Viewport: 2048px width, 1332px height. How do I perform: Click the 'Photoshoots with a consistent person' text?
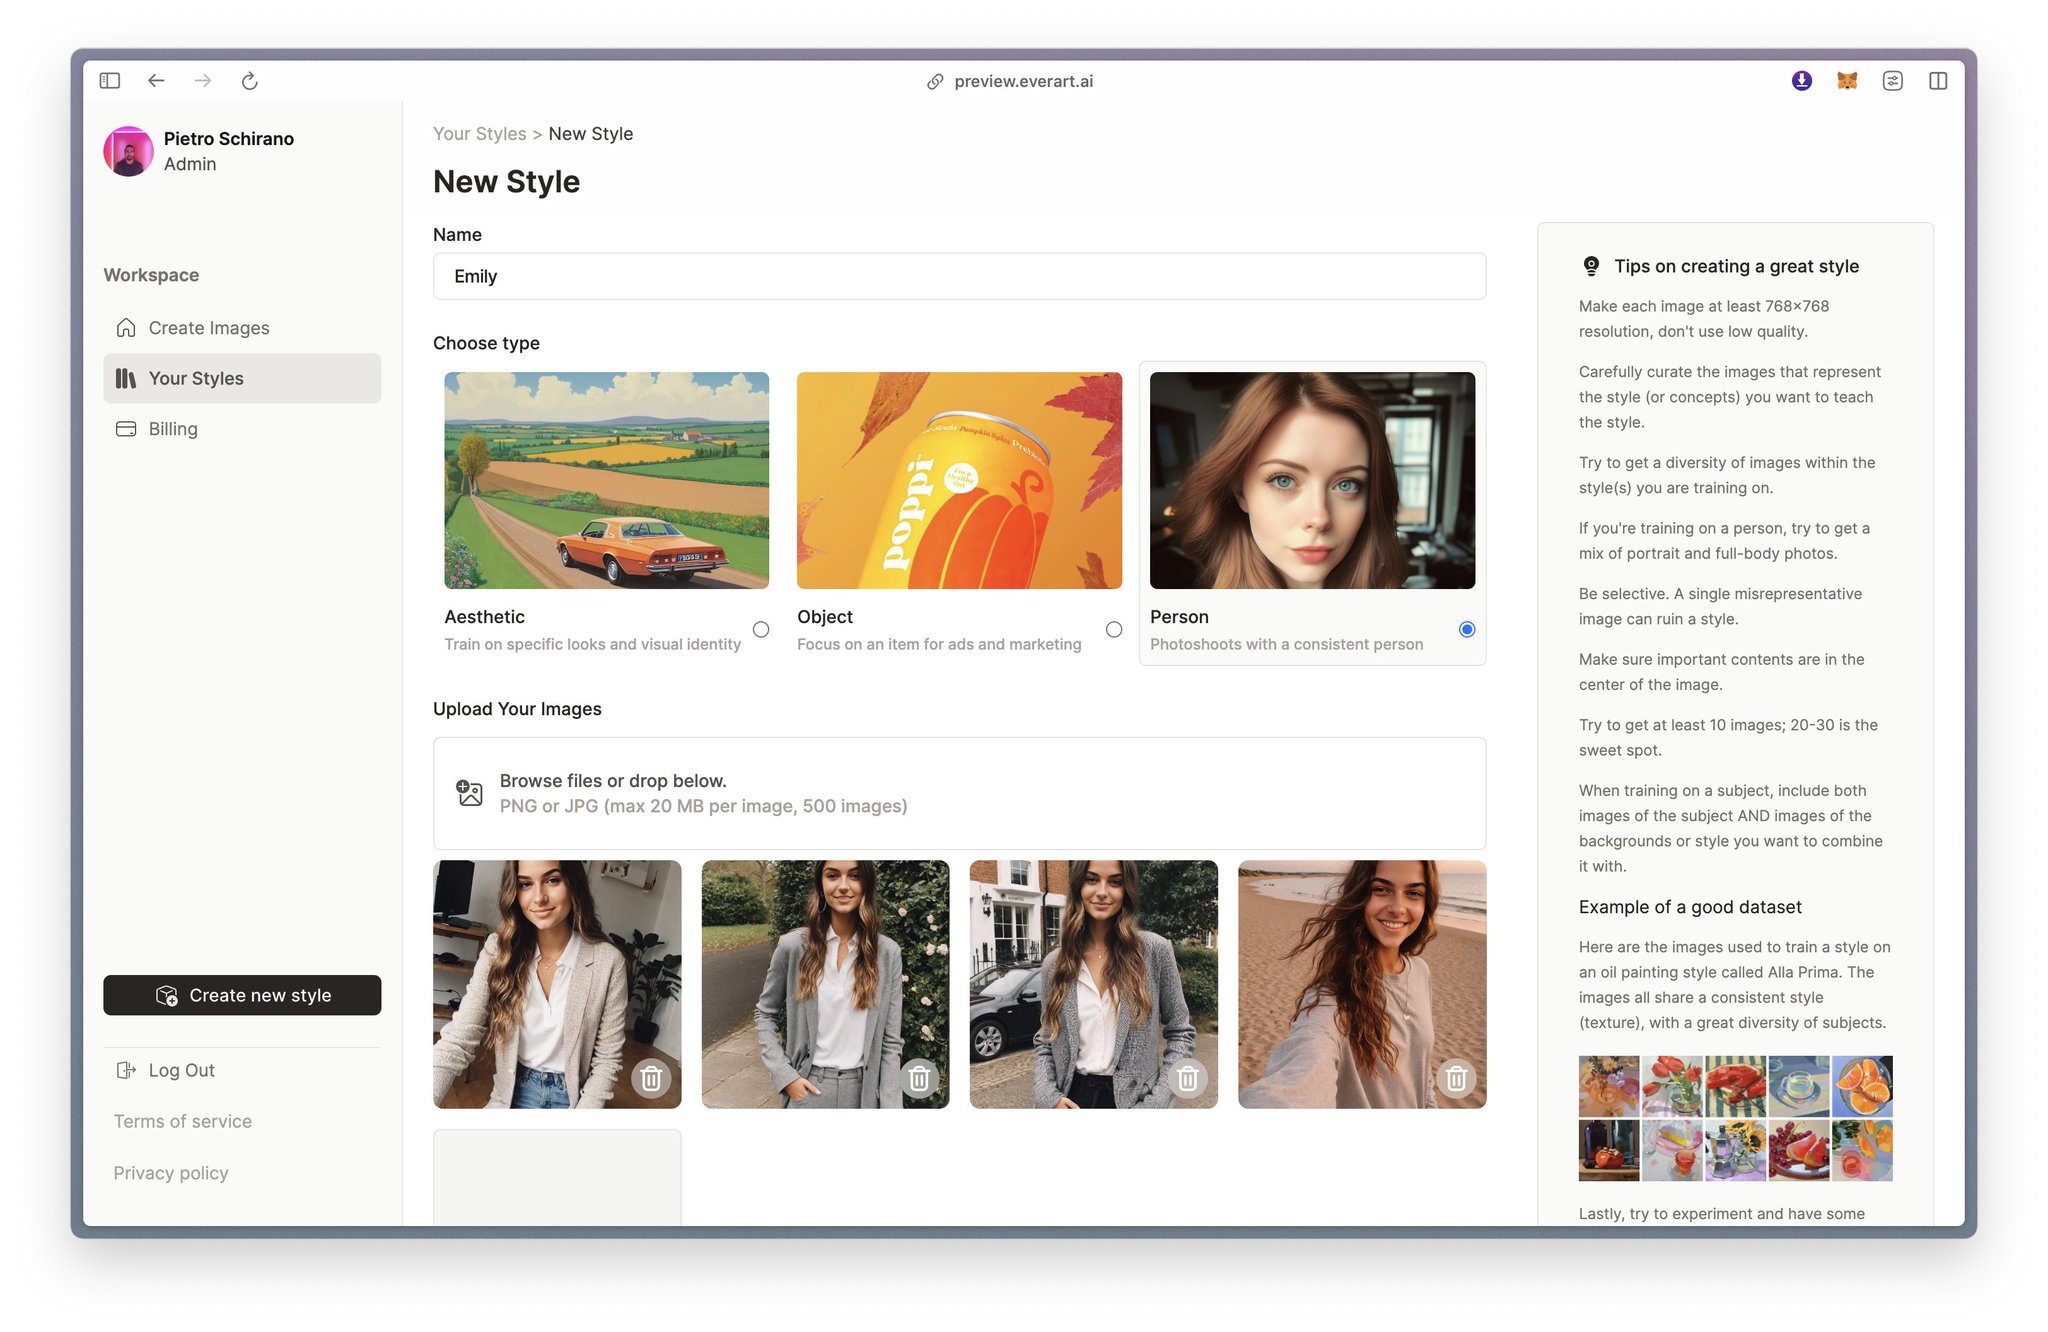pos(1286,644)
